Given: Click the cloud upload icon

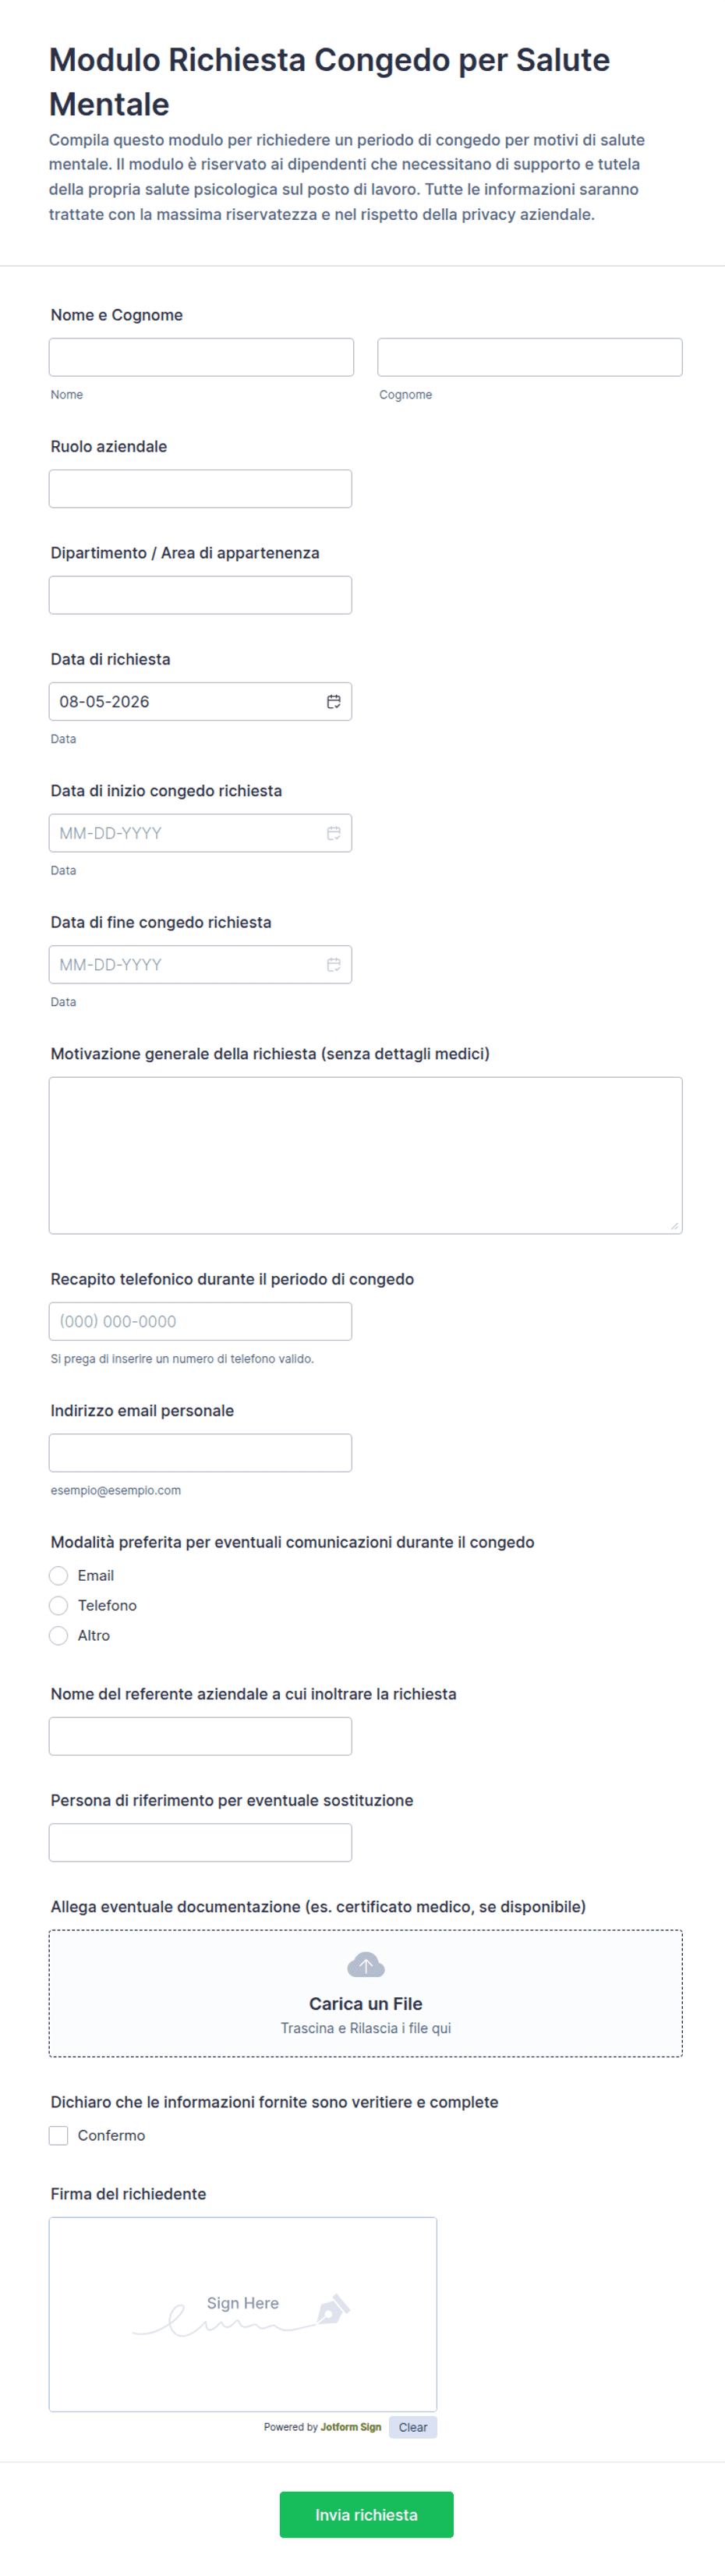Looking at the screenshot, I should click(x=366, y=1964).
